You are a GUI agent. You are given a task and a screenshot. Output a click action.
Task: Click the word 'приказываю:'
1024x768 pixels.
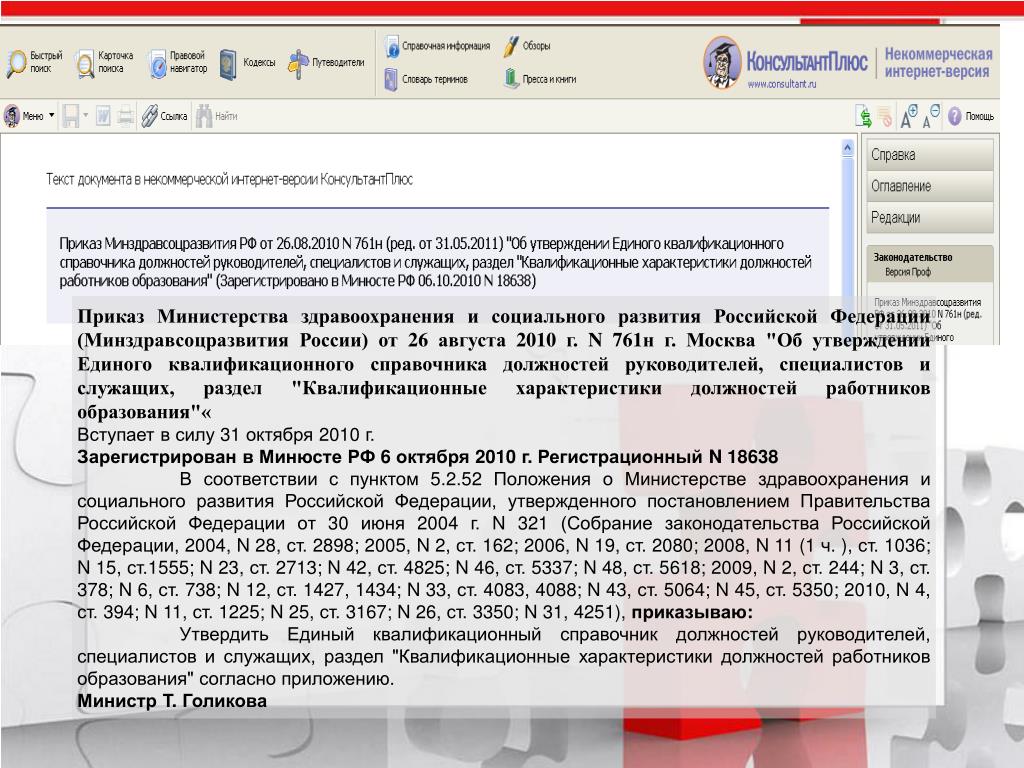[692, 613]
